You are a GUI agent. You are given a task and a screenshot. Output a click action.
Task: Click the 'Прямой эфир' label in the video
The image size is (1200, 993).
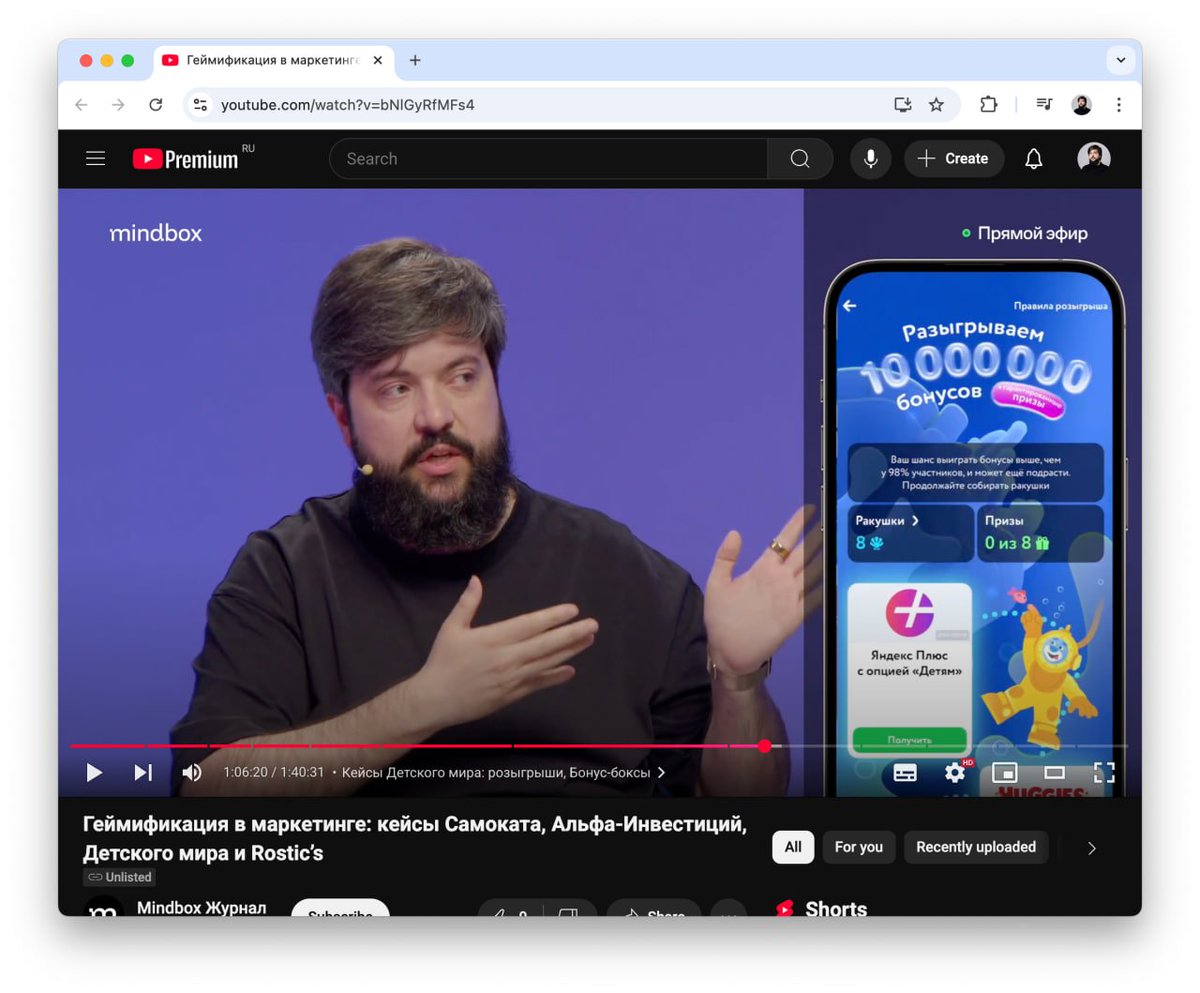1024,233
